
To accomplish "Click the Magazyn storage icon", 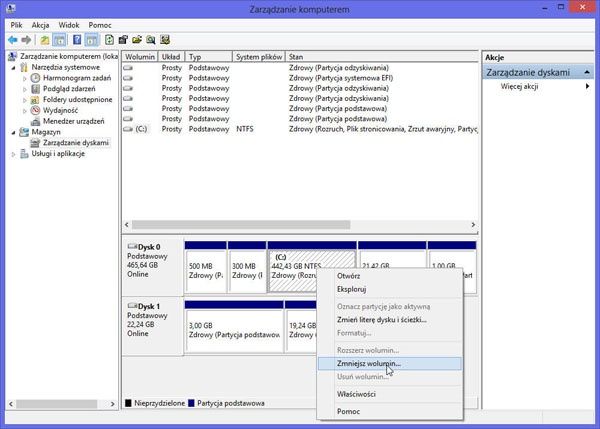I will [x=24, y=132].
